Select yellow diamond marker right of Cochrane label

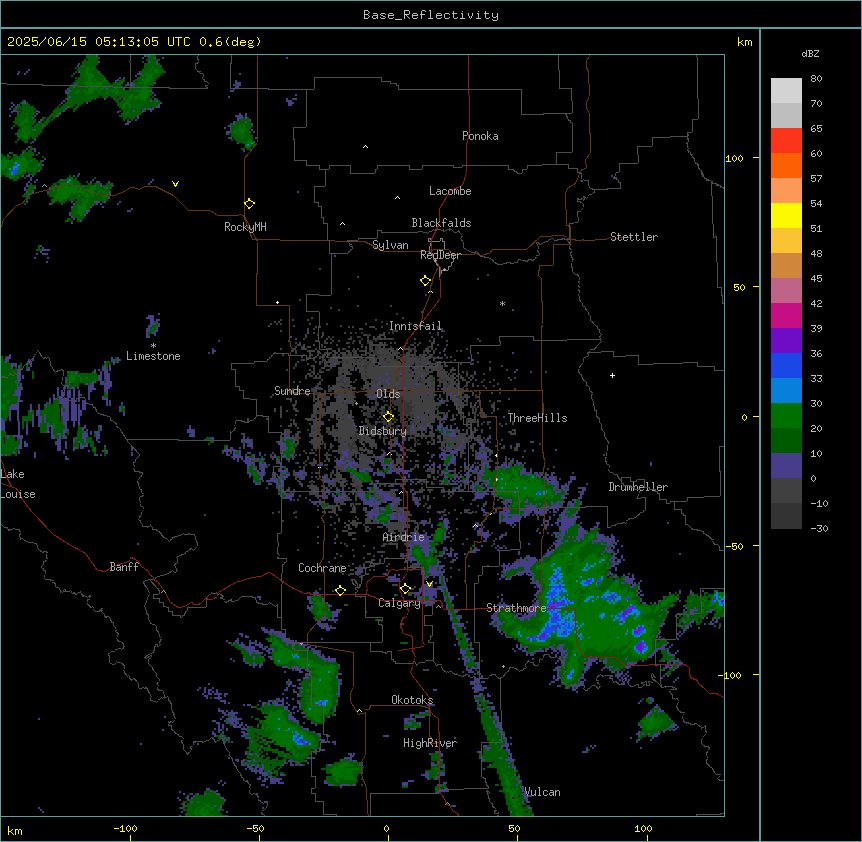[340, 590]
